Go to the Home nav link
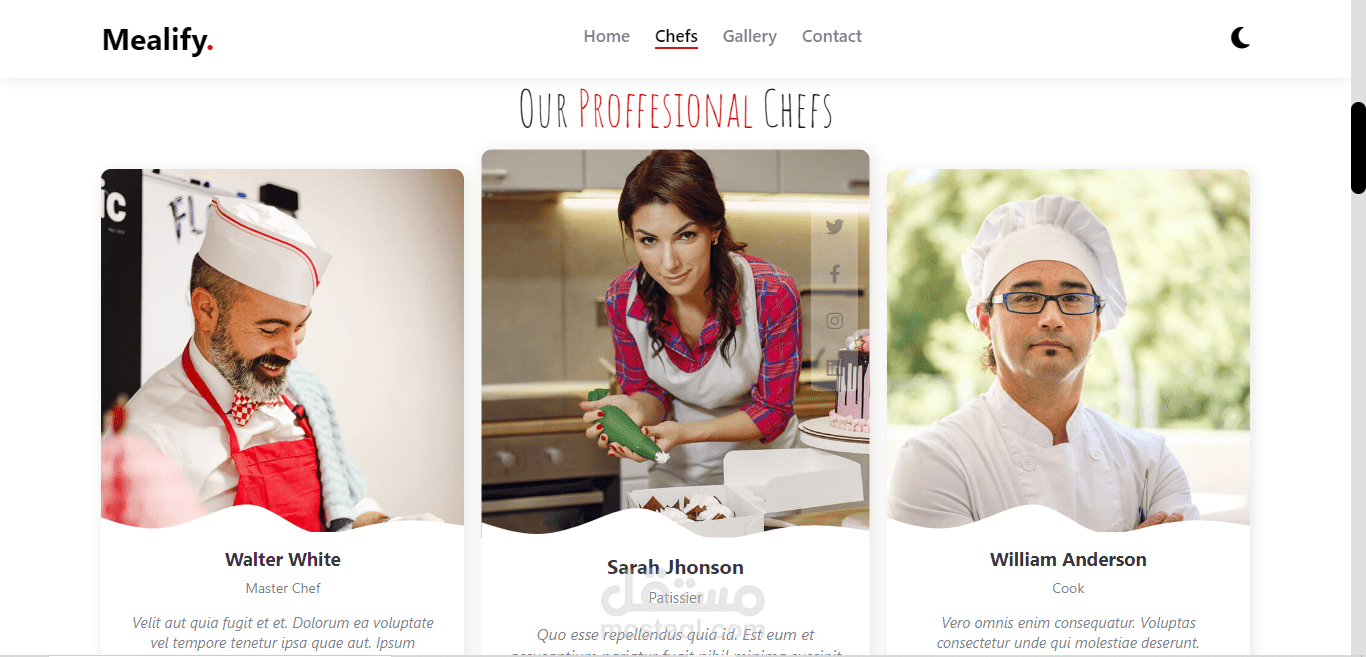This screenshot has height=657, width=1366. tap(607, 36)
